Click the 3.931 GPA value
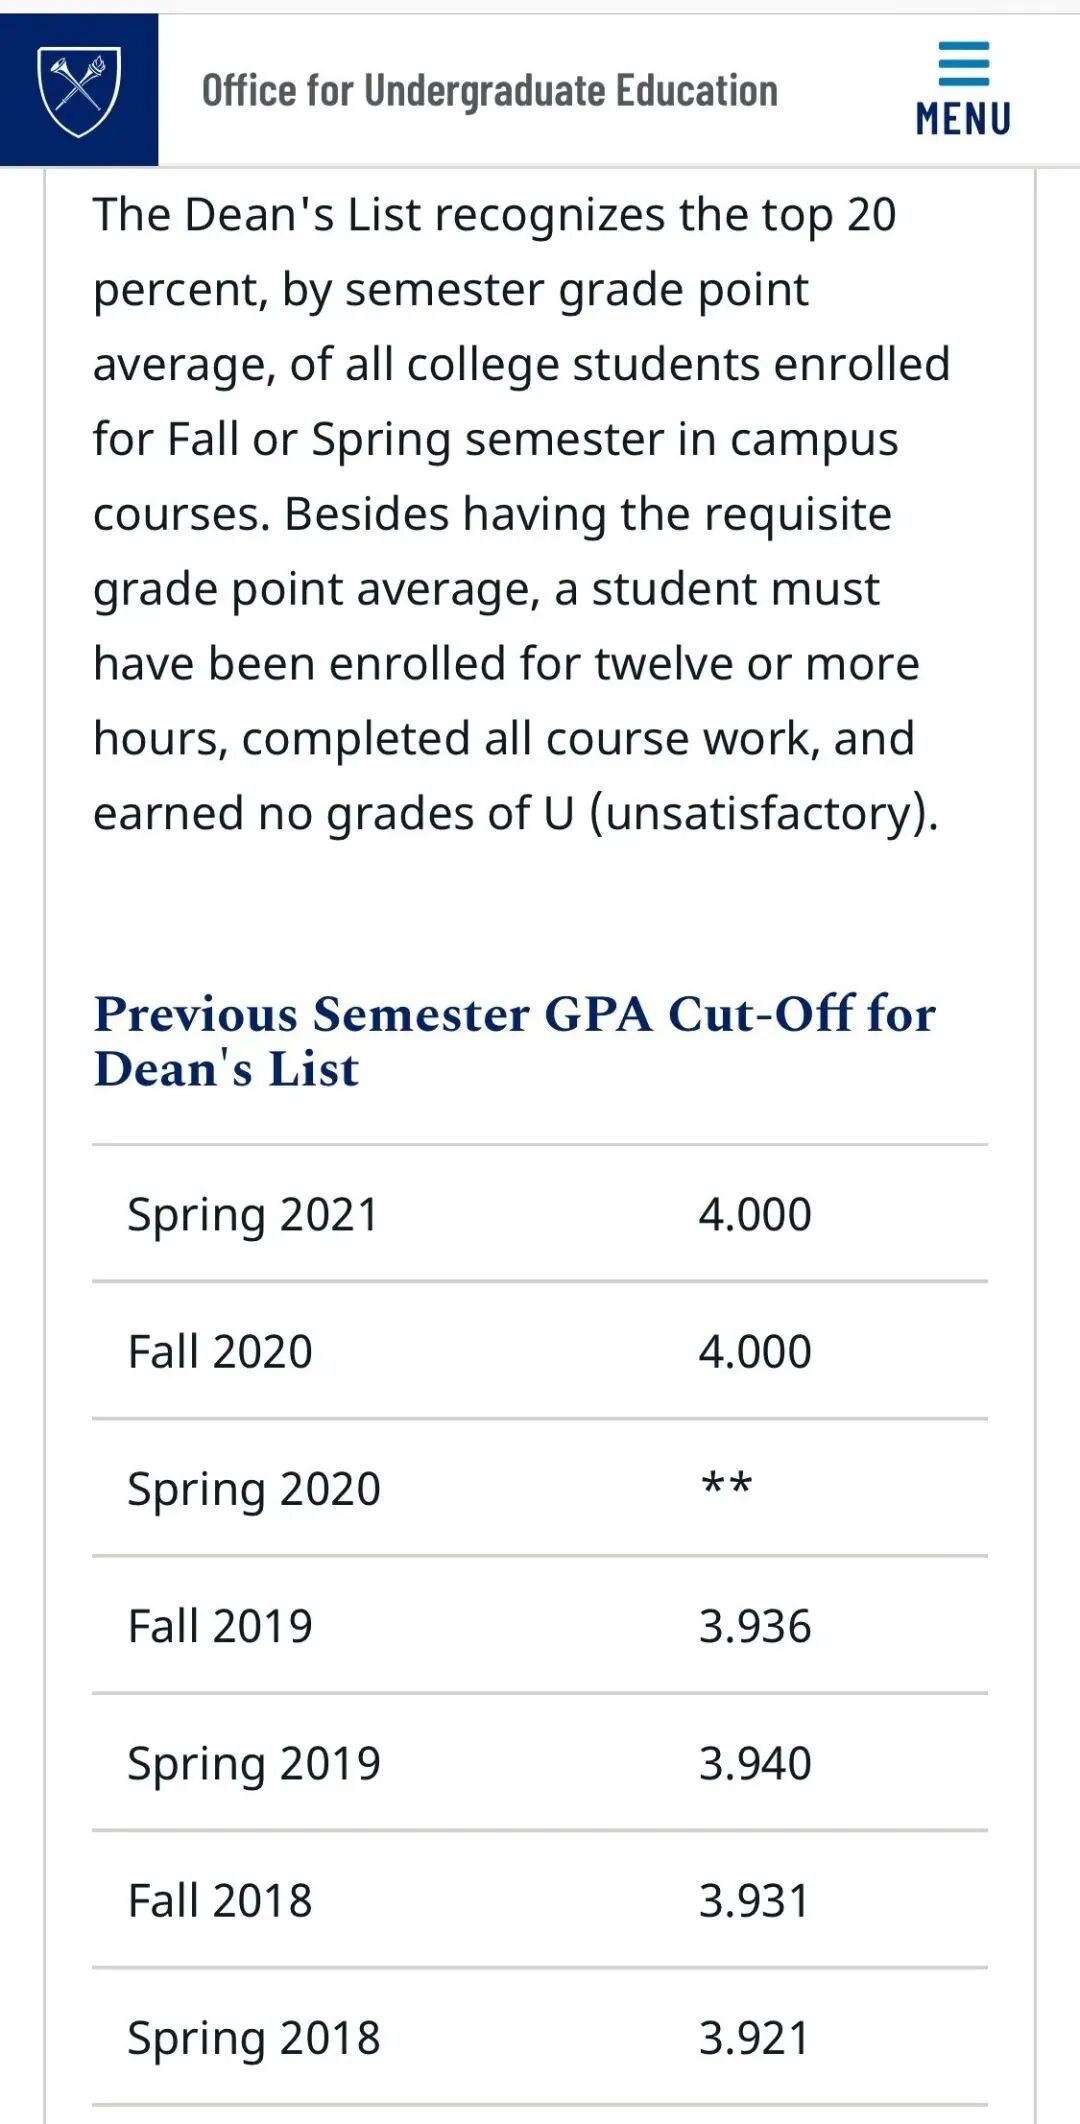This screenshot has width=1080, height=2124. [753, 1900]
